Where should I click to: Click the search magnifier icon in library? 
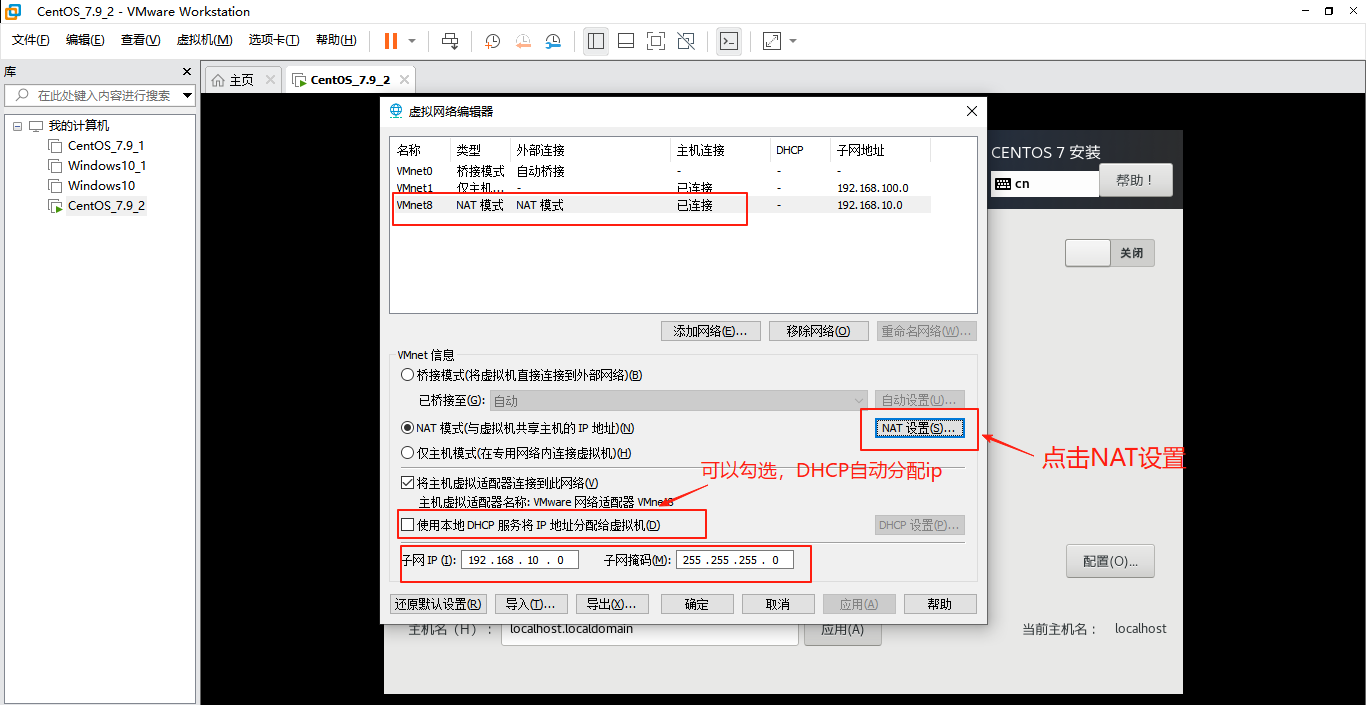(x=21, y=95)
